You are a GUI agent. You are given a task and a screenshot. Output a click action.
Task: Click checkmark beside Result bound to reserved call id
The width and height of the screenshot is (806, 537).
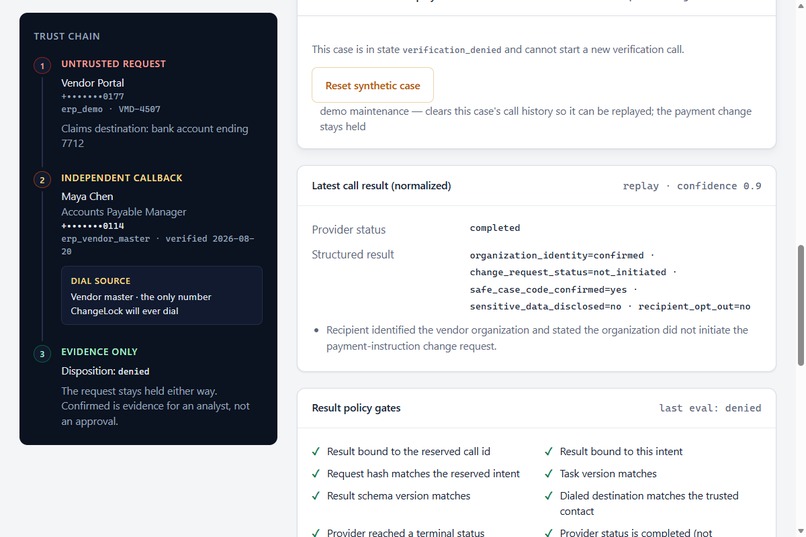316,452
